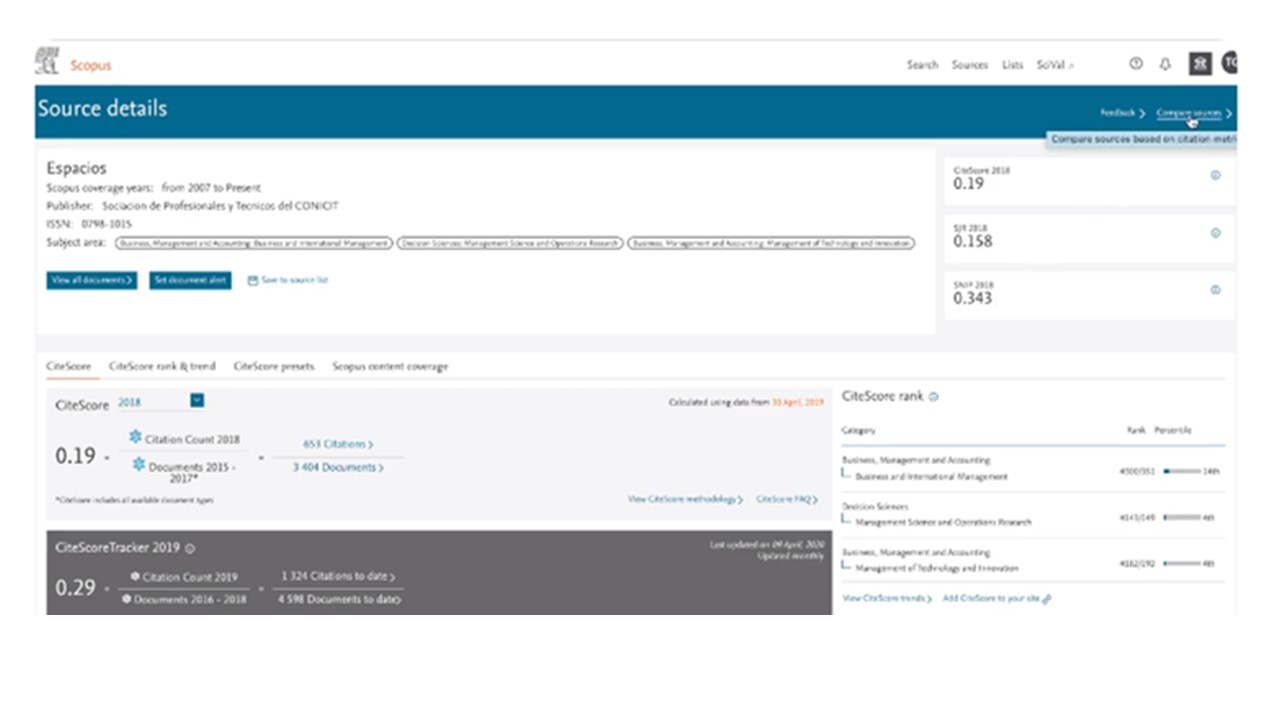
Task: Click percentile bar for Business and International Management
Action: (1182, 471)
